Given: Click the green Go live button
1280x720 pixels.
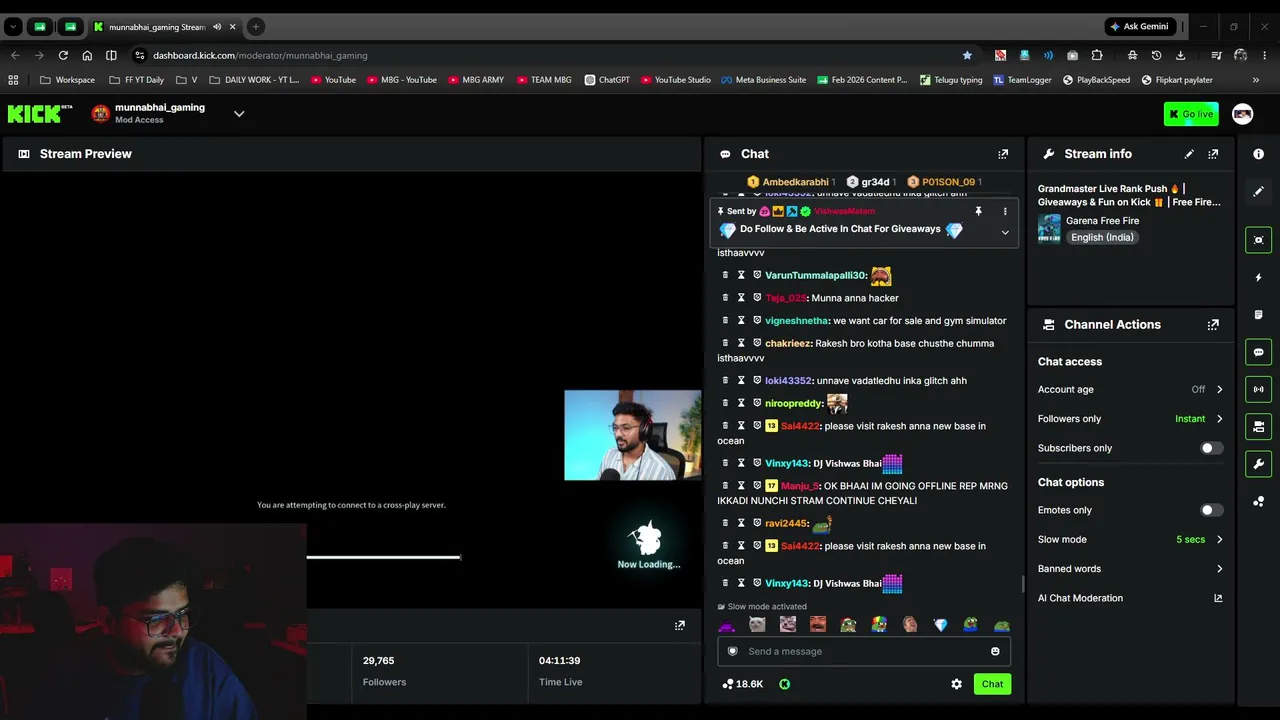Looking at the screenshot, I should point(1191,114).
